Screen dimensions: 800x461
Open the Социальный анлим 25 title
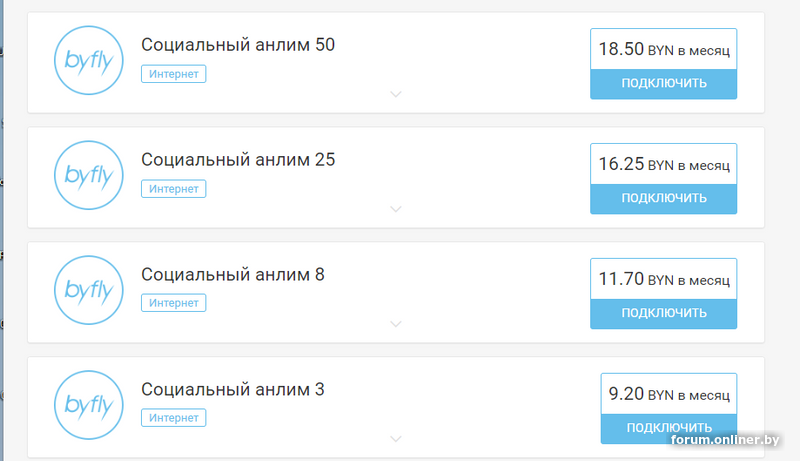point(238,160)
